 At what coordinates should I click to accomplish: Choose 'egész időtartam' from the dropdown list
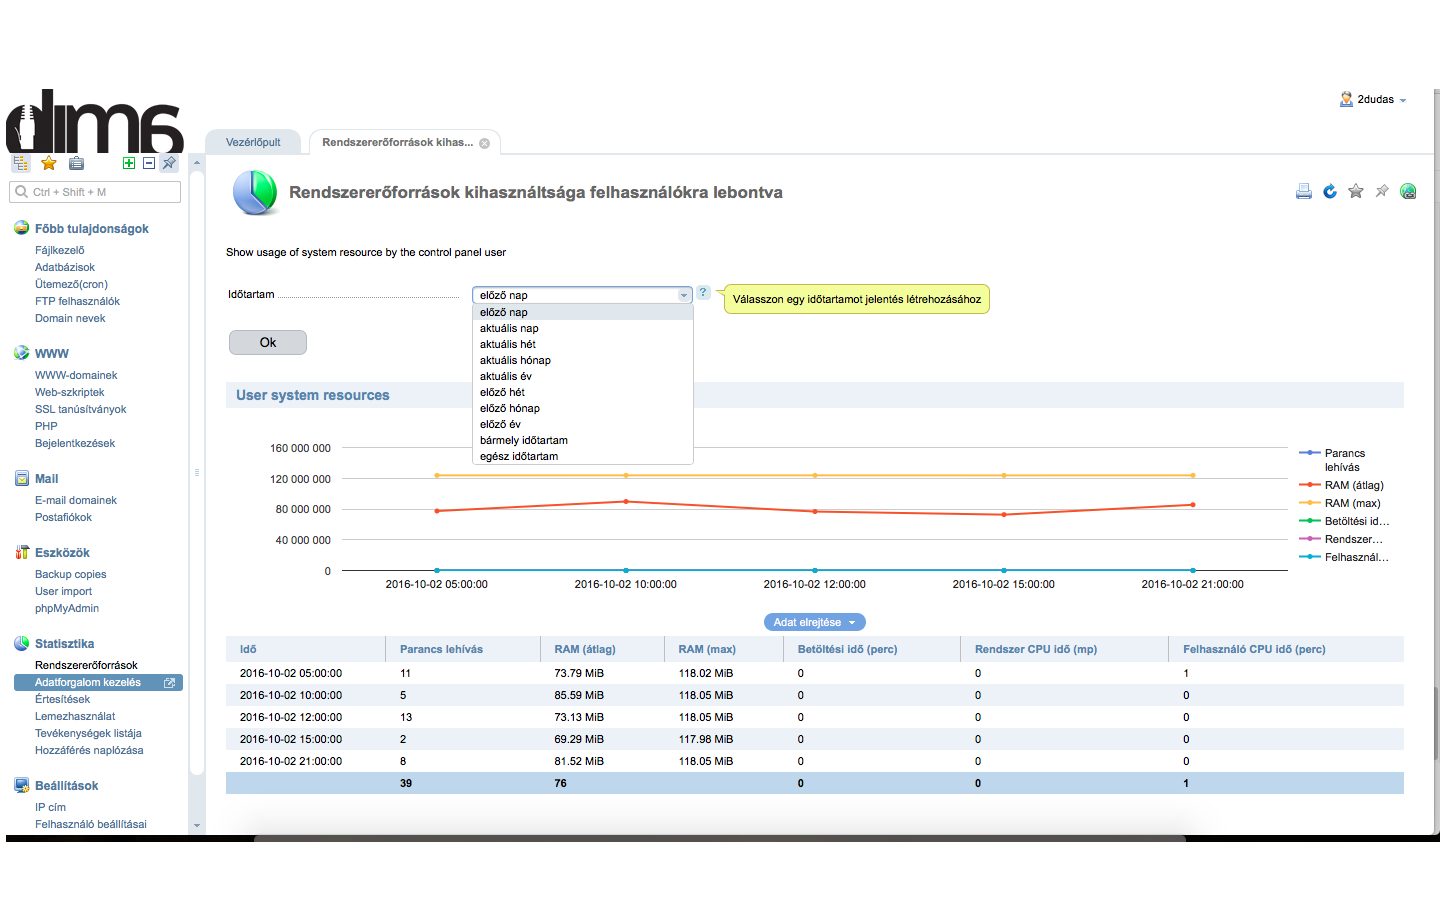pyautogui.click(x=582, y=456)
